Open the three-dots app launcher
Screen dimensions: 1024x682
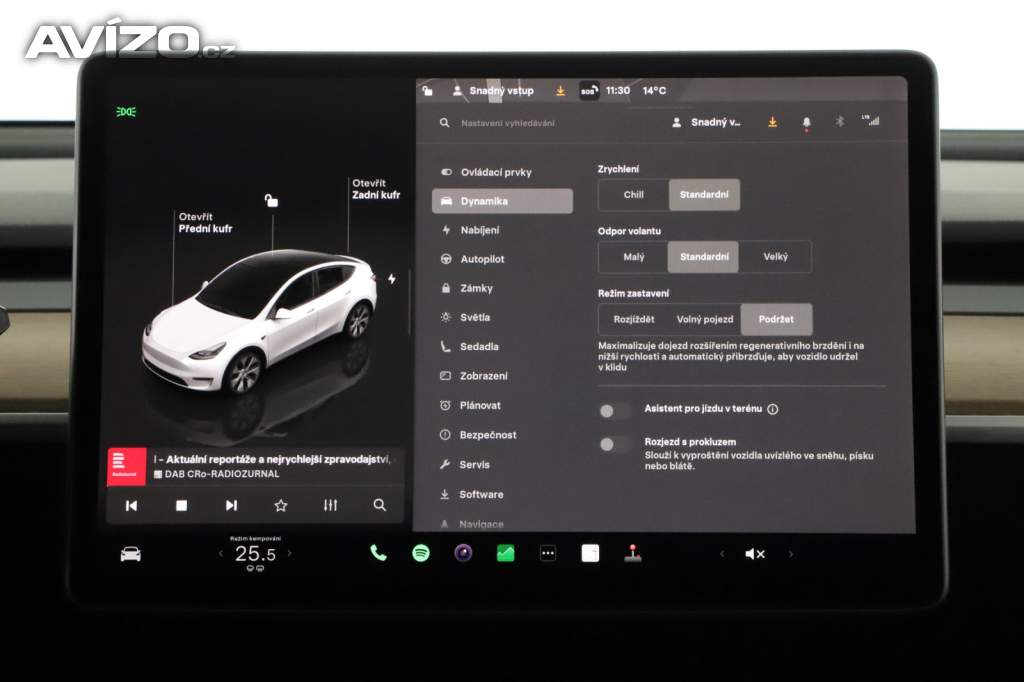click(548, 553)
